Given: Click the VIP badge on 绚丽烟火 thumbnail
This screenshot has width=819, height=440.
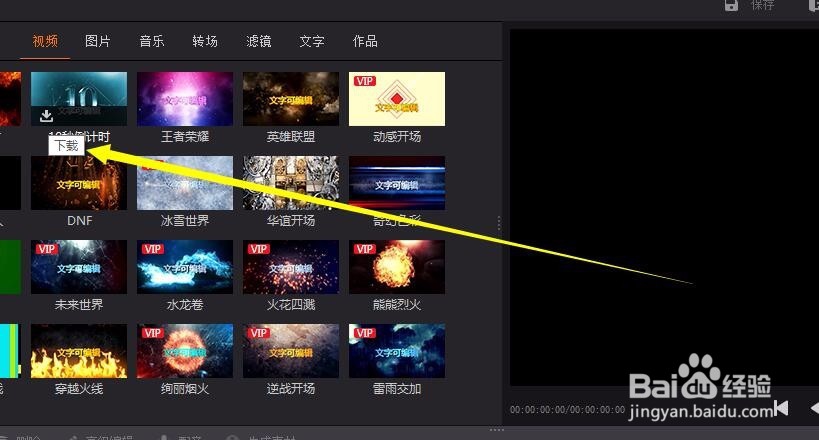Looking at the screenshot, I should point(153,333).
